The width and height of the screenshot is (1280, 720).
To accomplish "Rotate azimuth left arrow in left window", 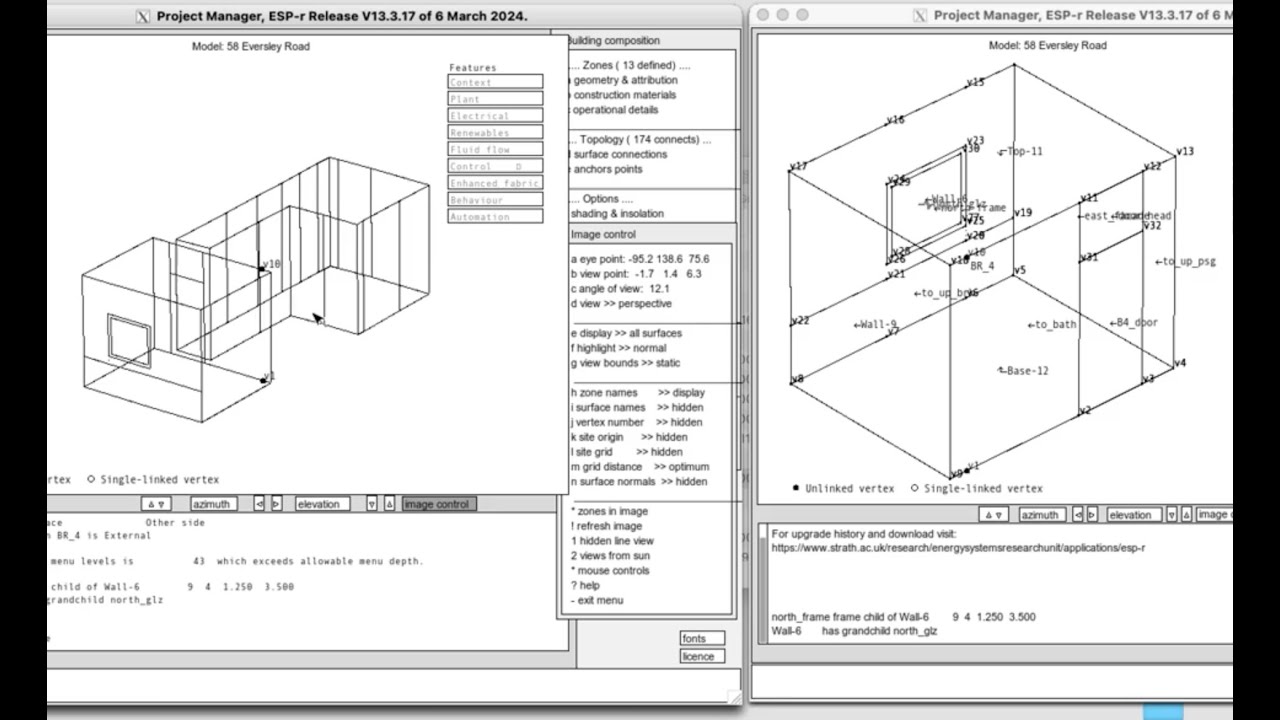I will click(x=259, y=504).
